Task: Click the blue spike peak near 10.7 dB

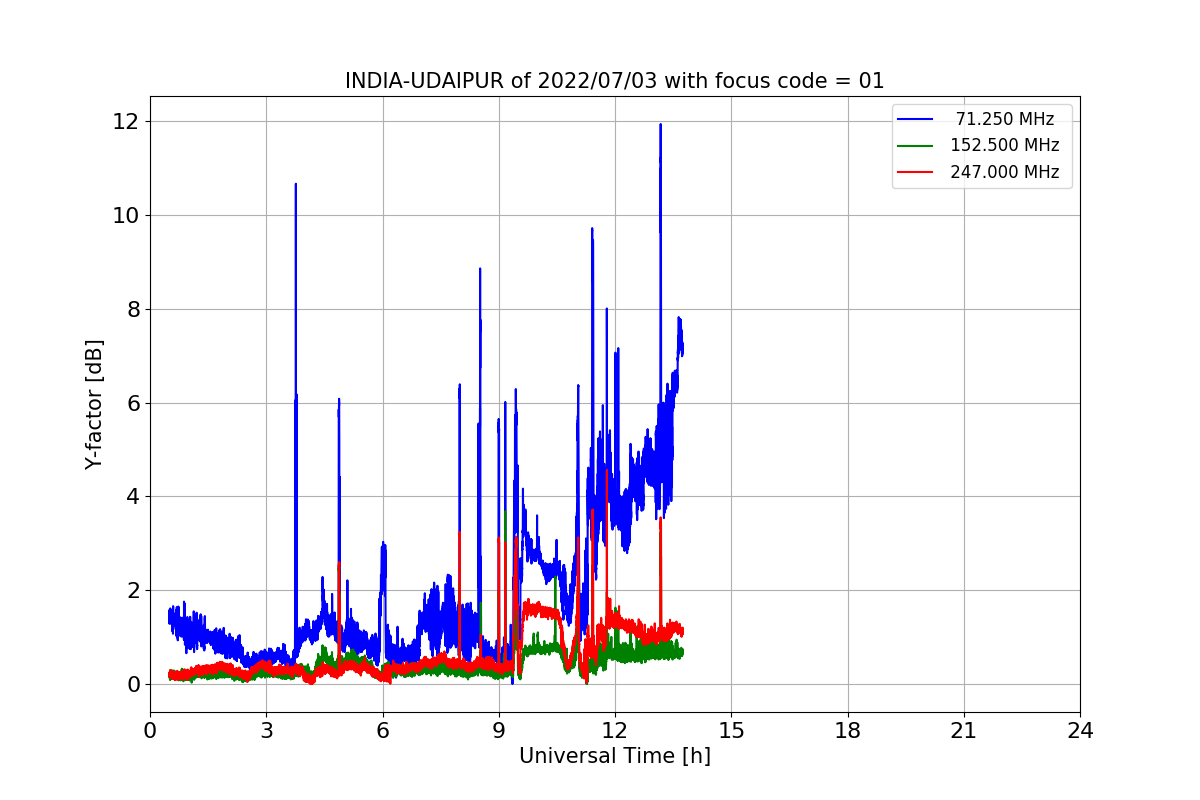Action: pos(295,185)
